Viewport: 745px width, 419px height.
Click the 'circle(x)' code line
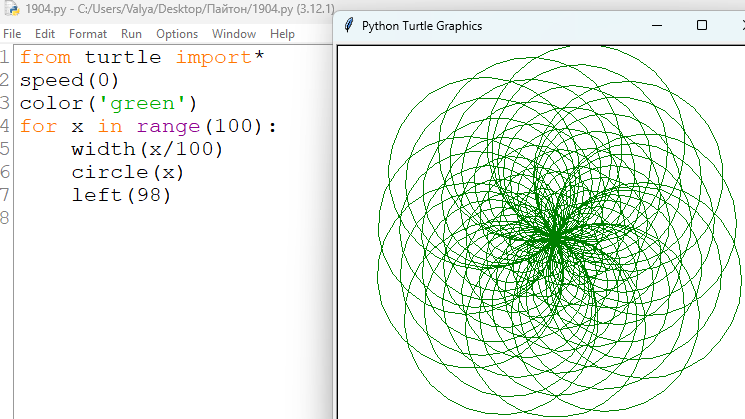tap(128, 172)
